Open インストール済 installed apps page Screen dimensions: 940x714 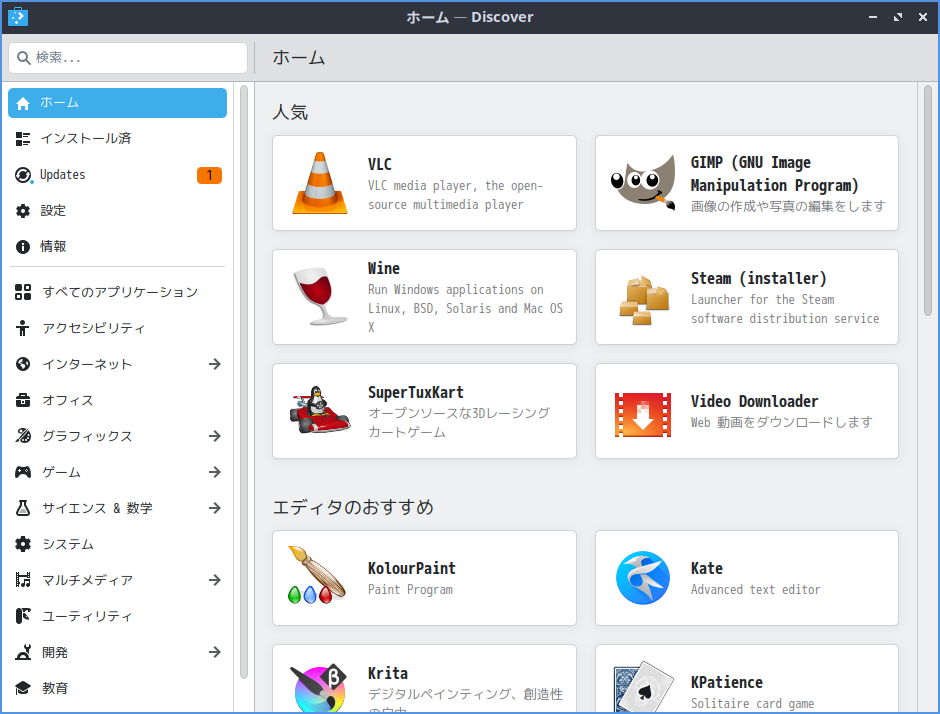point(118,139)
